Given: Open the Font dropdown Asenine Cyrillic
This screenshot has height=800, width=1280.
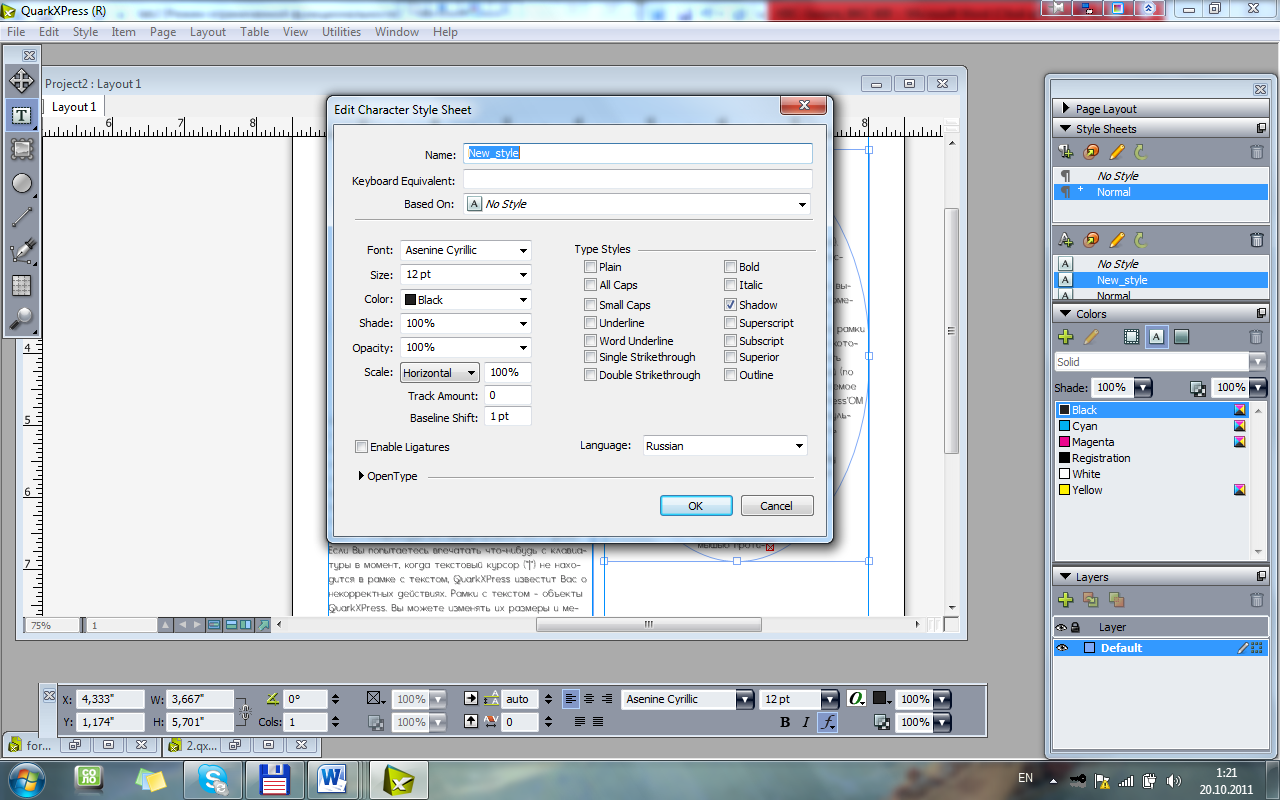Looking at the screenshot, I should tap(466, 250).
